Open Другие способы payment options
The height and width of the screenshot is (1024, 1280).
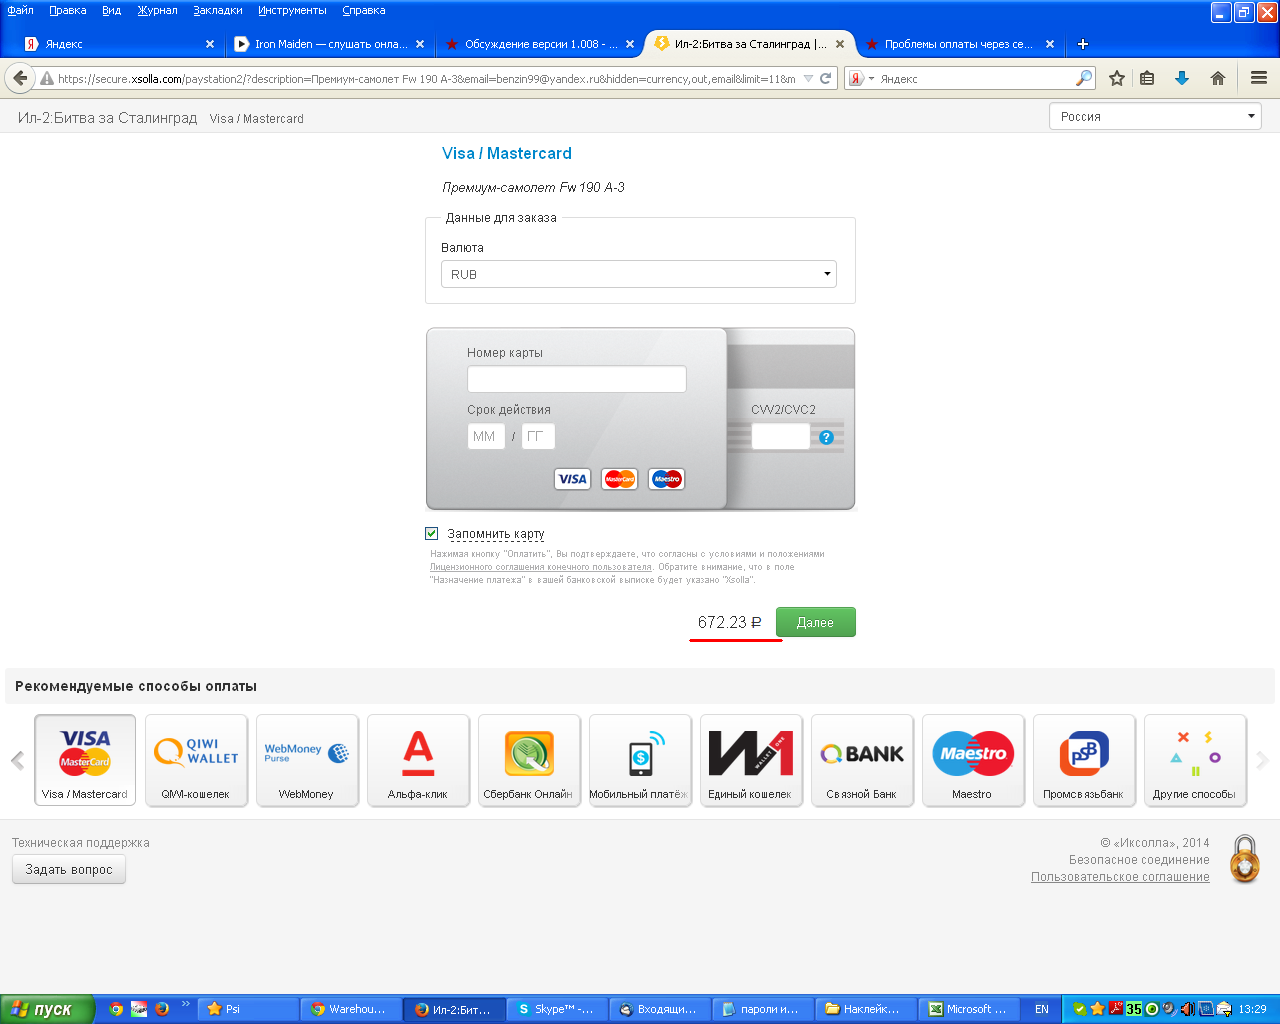pyautogui.click(x=1195, y=760)
